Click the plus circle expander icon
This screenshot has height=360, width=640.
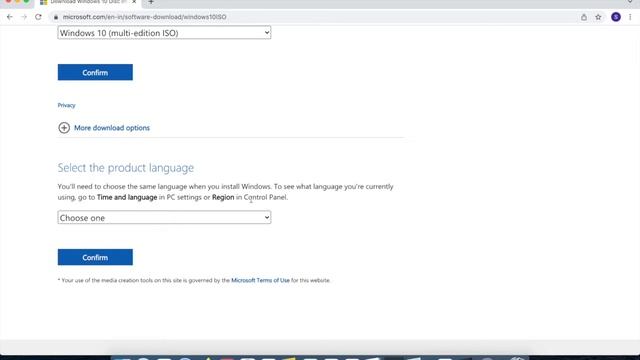pyautogui.click(x=64, y=128)
